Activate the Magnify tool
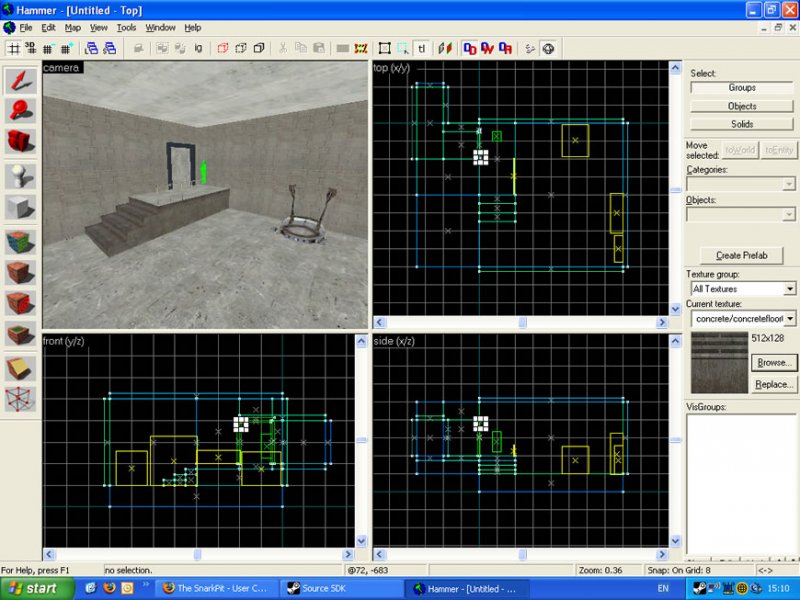This screenshot has width=800, height=600. click(x=20, y=111)
